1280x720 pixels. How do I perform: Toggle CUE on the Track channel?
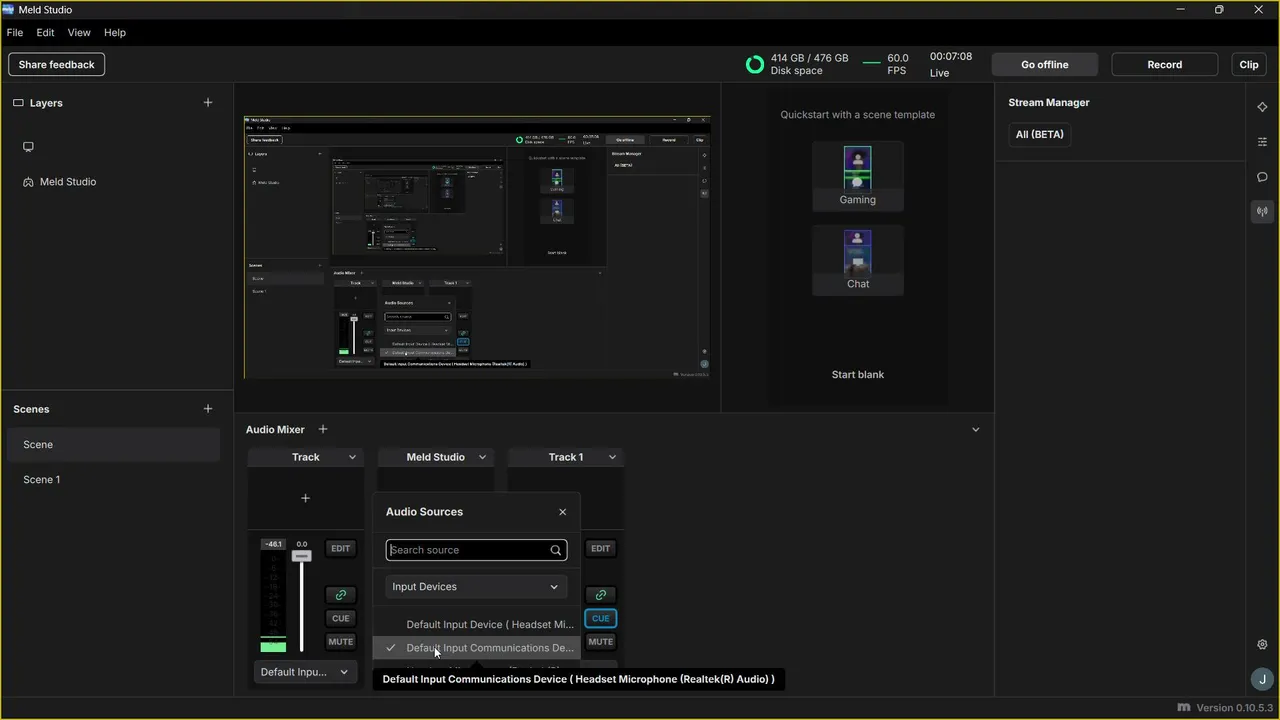point(340,619)
